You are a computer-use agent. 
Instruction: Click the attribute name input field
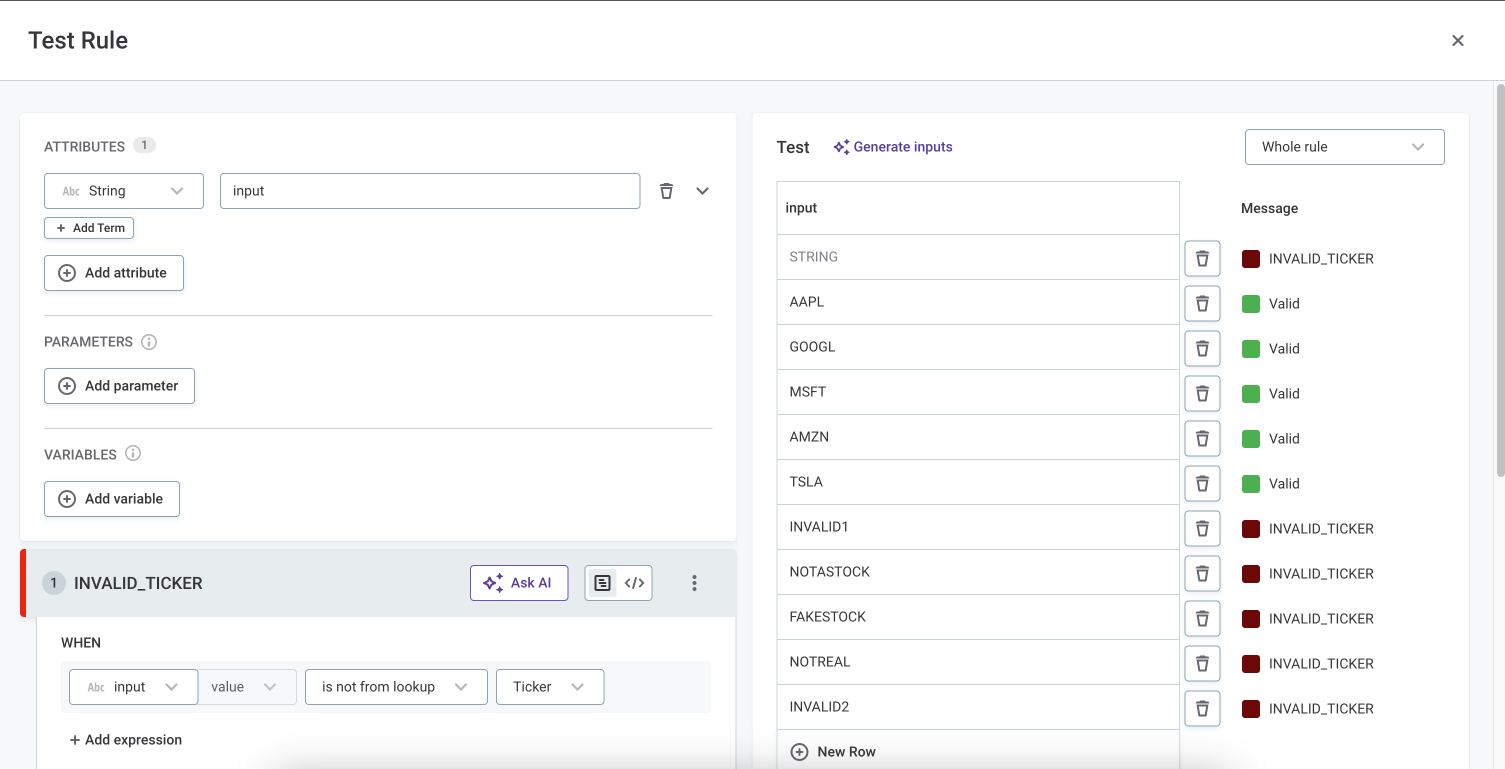[x=429, y=191]
